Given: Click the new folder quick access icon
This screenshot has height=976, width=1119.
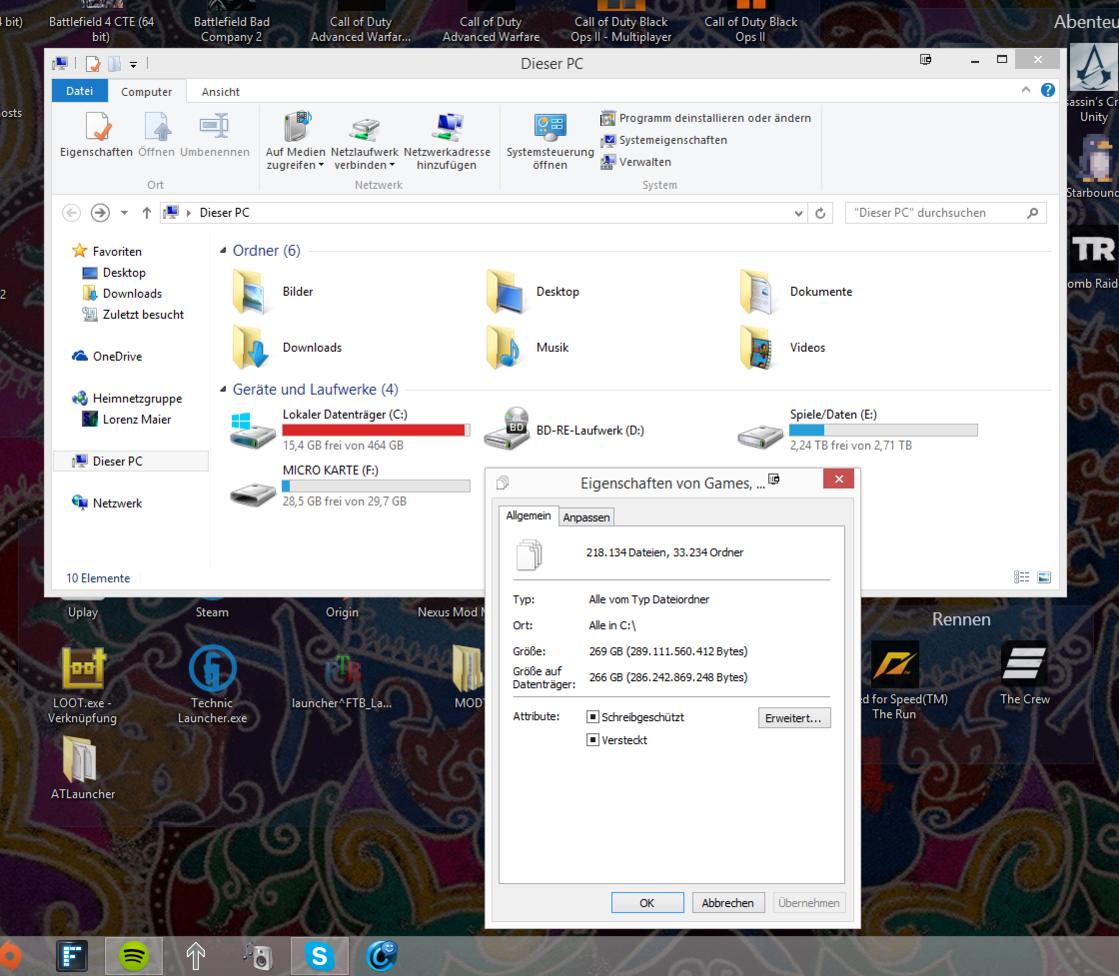Looking at the screenshot, I should 113,64.
